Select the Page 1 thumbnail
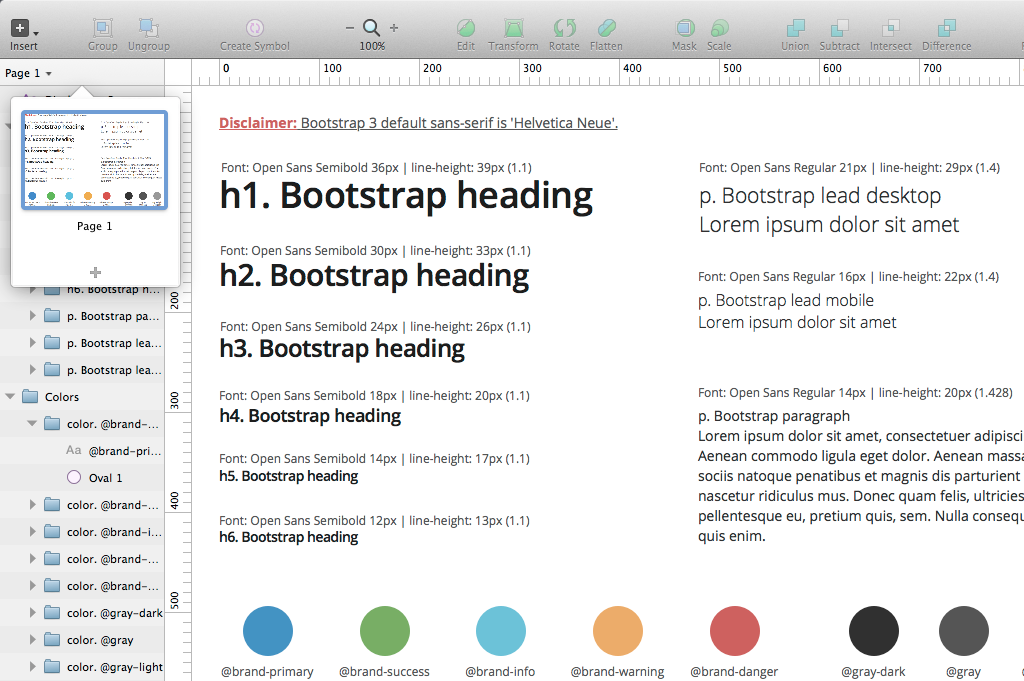The image size is (1024, 681). 95,160
